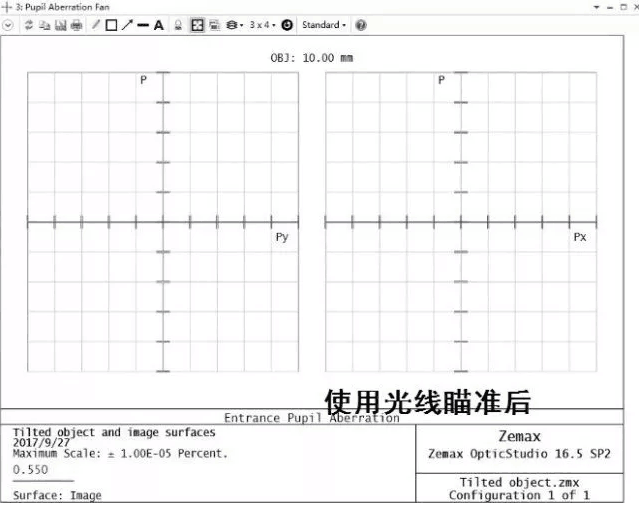Open the help question mark icon
The height and width of the screenshot is (510, 643).
[x=360, y=25]
